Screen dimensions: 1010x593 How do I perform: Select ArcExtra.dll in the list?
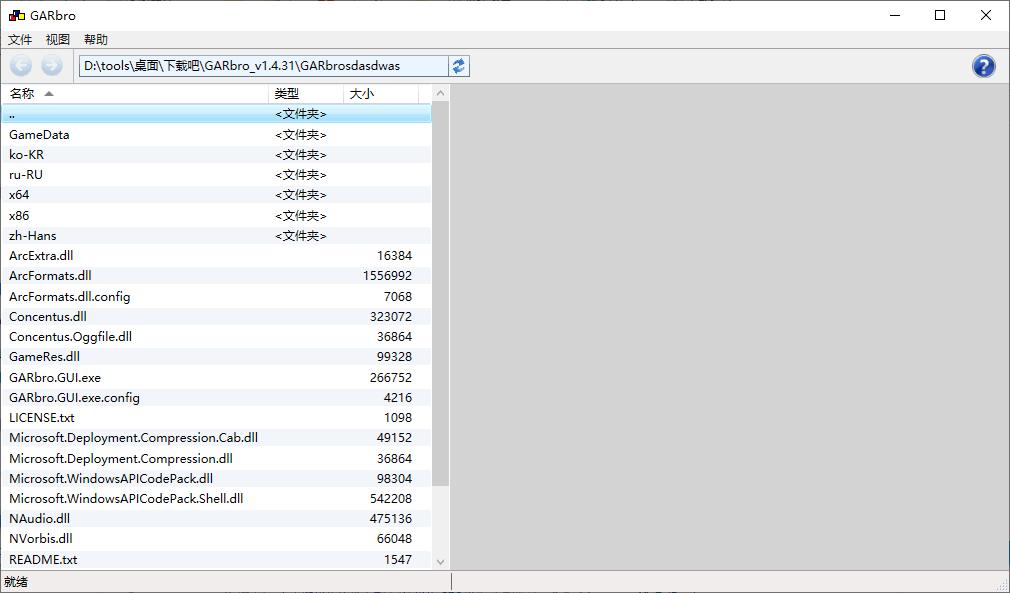click(x=216, y=256)
